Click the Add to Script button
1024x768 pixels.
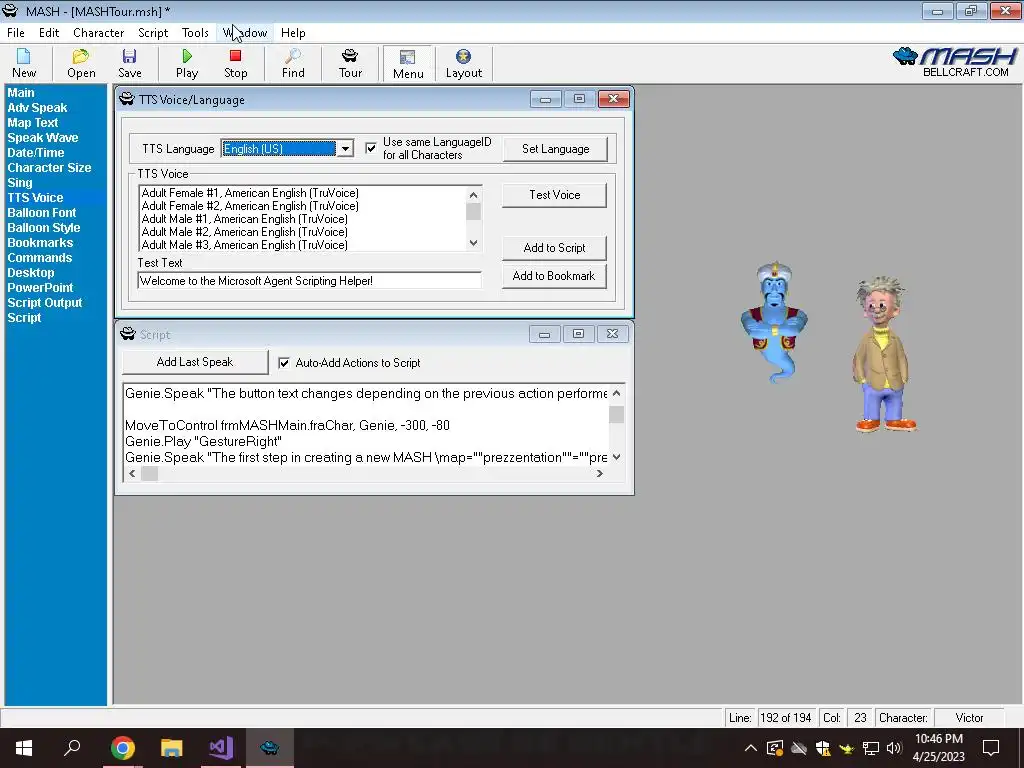[x=554, y=248]
